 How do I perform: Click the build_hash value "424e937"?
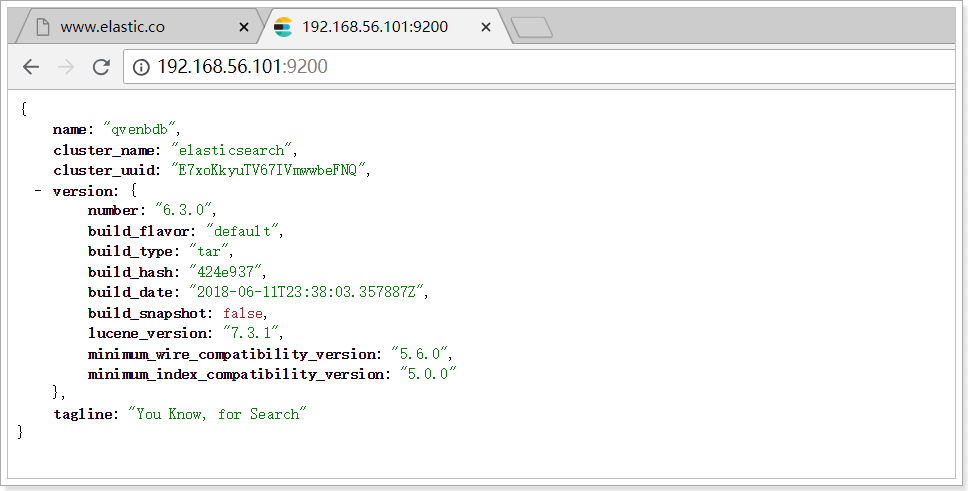[225, 272]
